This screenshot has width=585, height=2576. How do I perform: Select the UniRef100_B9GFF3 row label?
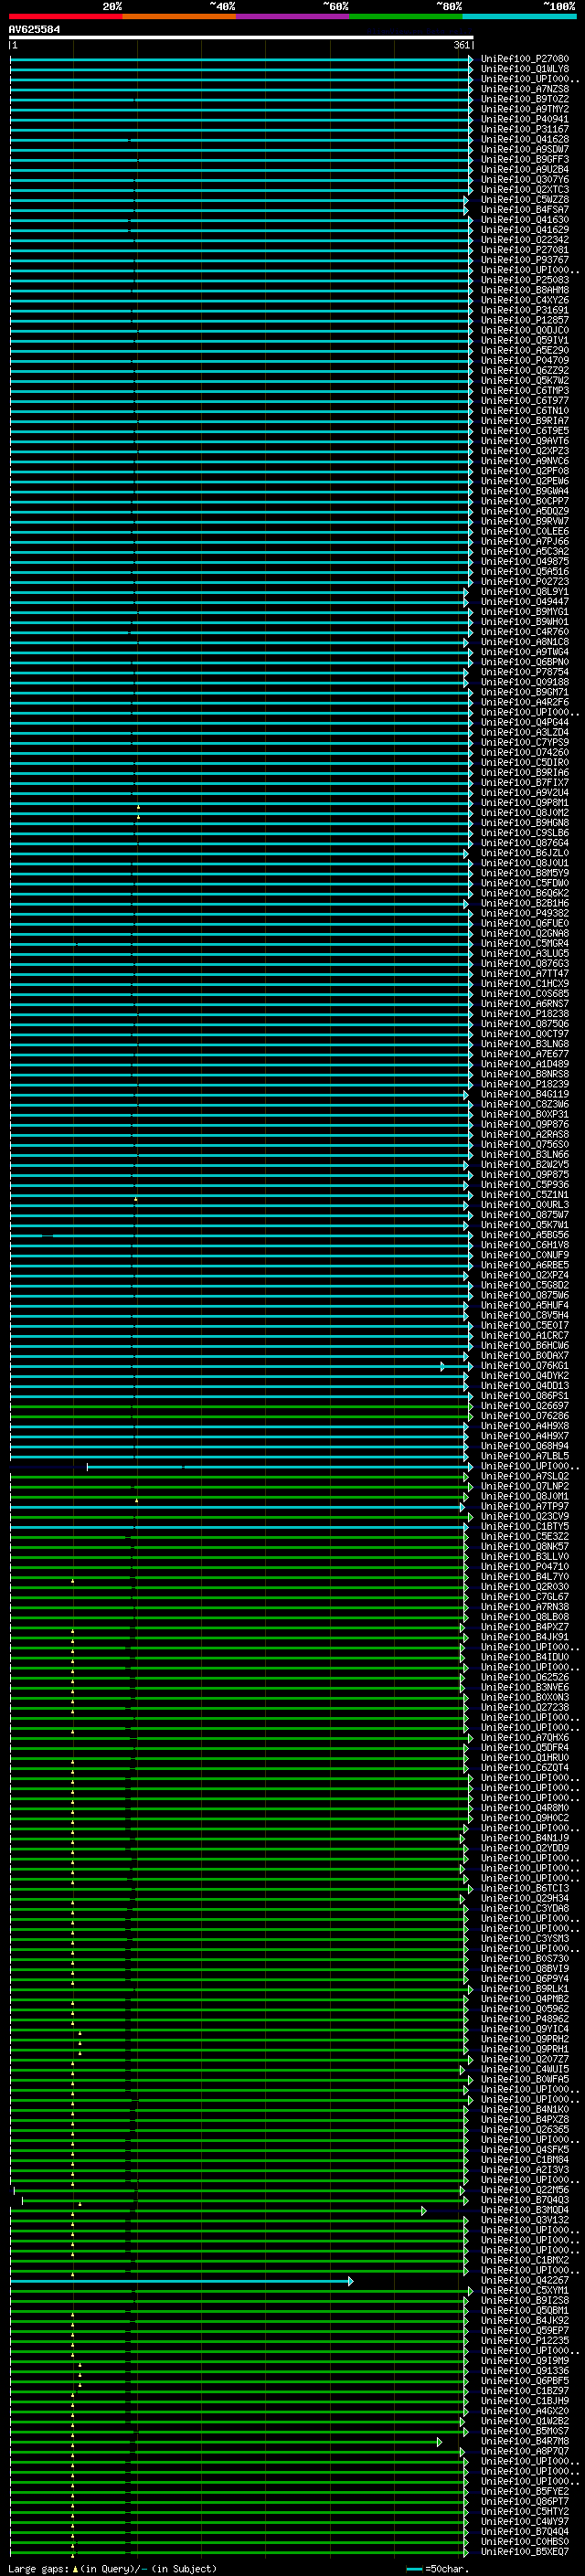click(x=524, y=159)
